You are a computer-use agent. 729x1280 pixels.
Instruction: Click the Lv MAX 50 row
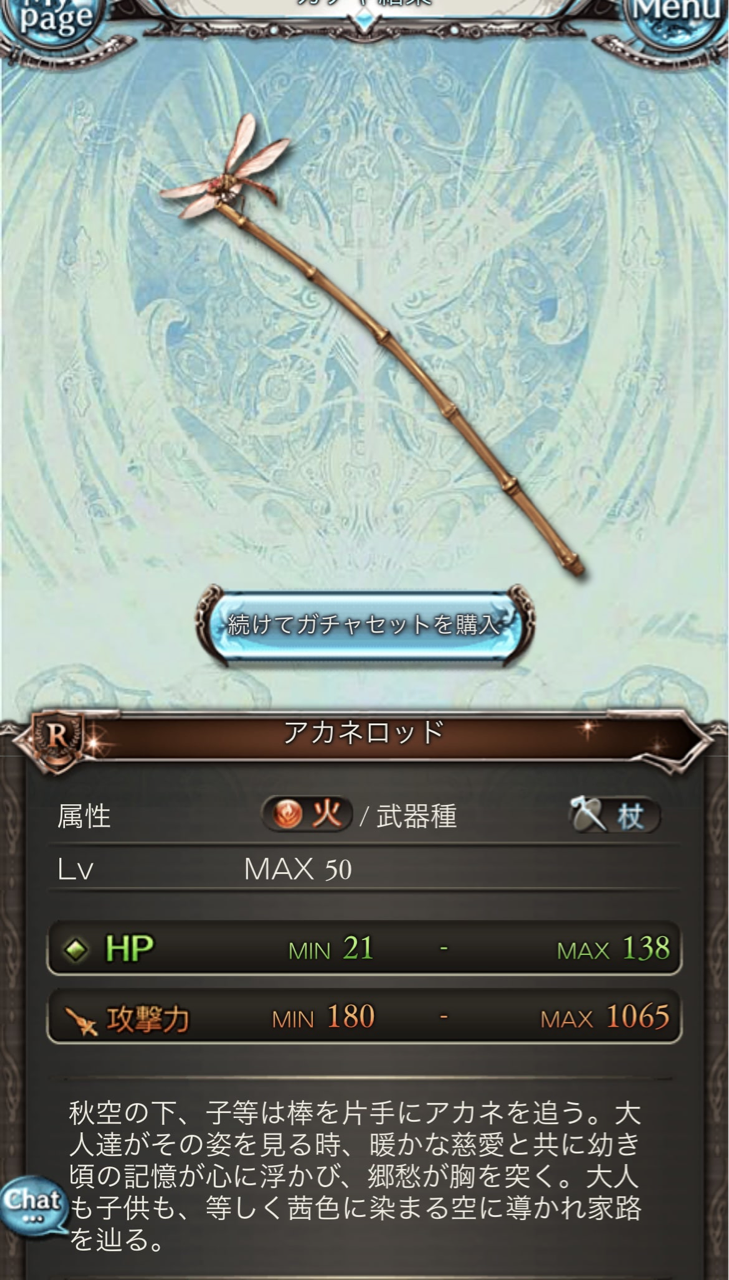click(x=364, y=869)
